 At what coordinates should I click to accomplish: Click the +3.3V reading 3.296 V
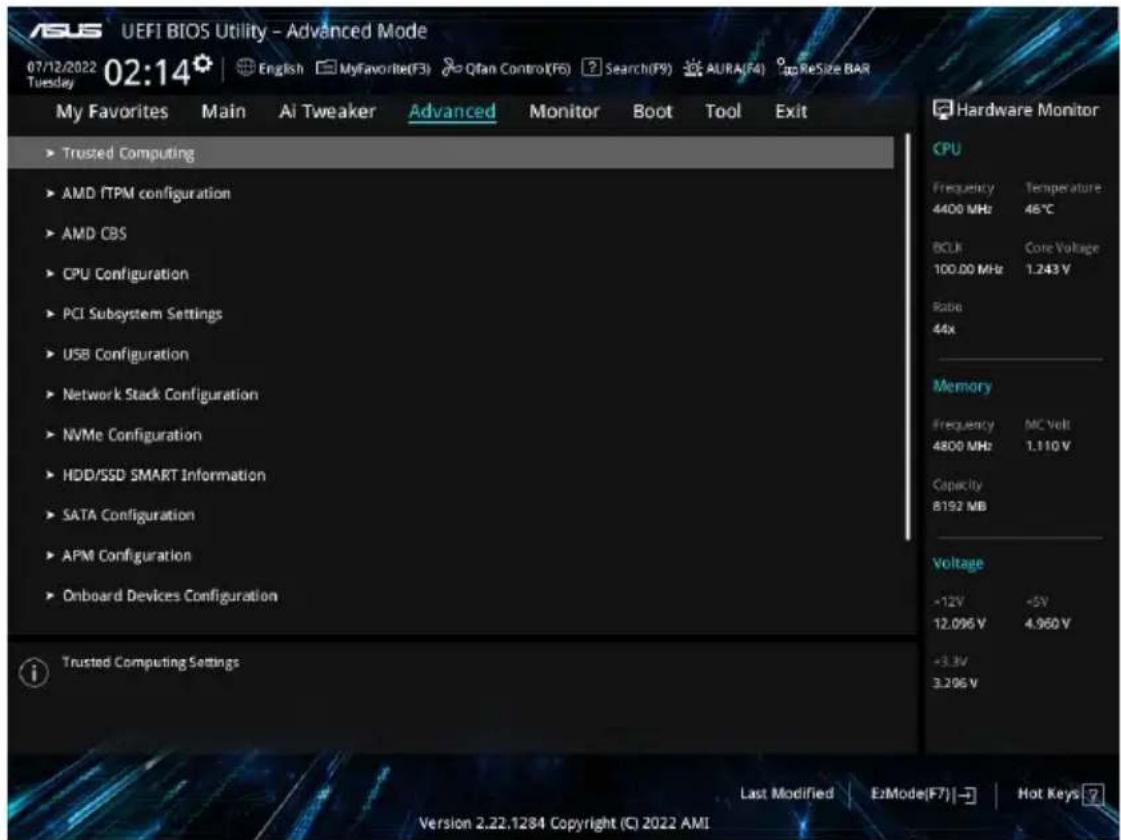click(954, 683)
